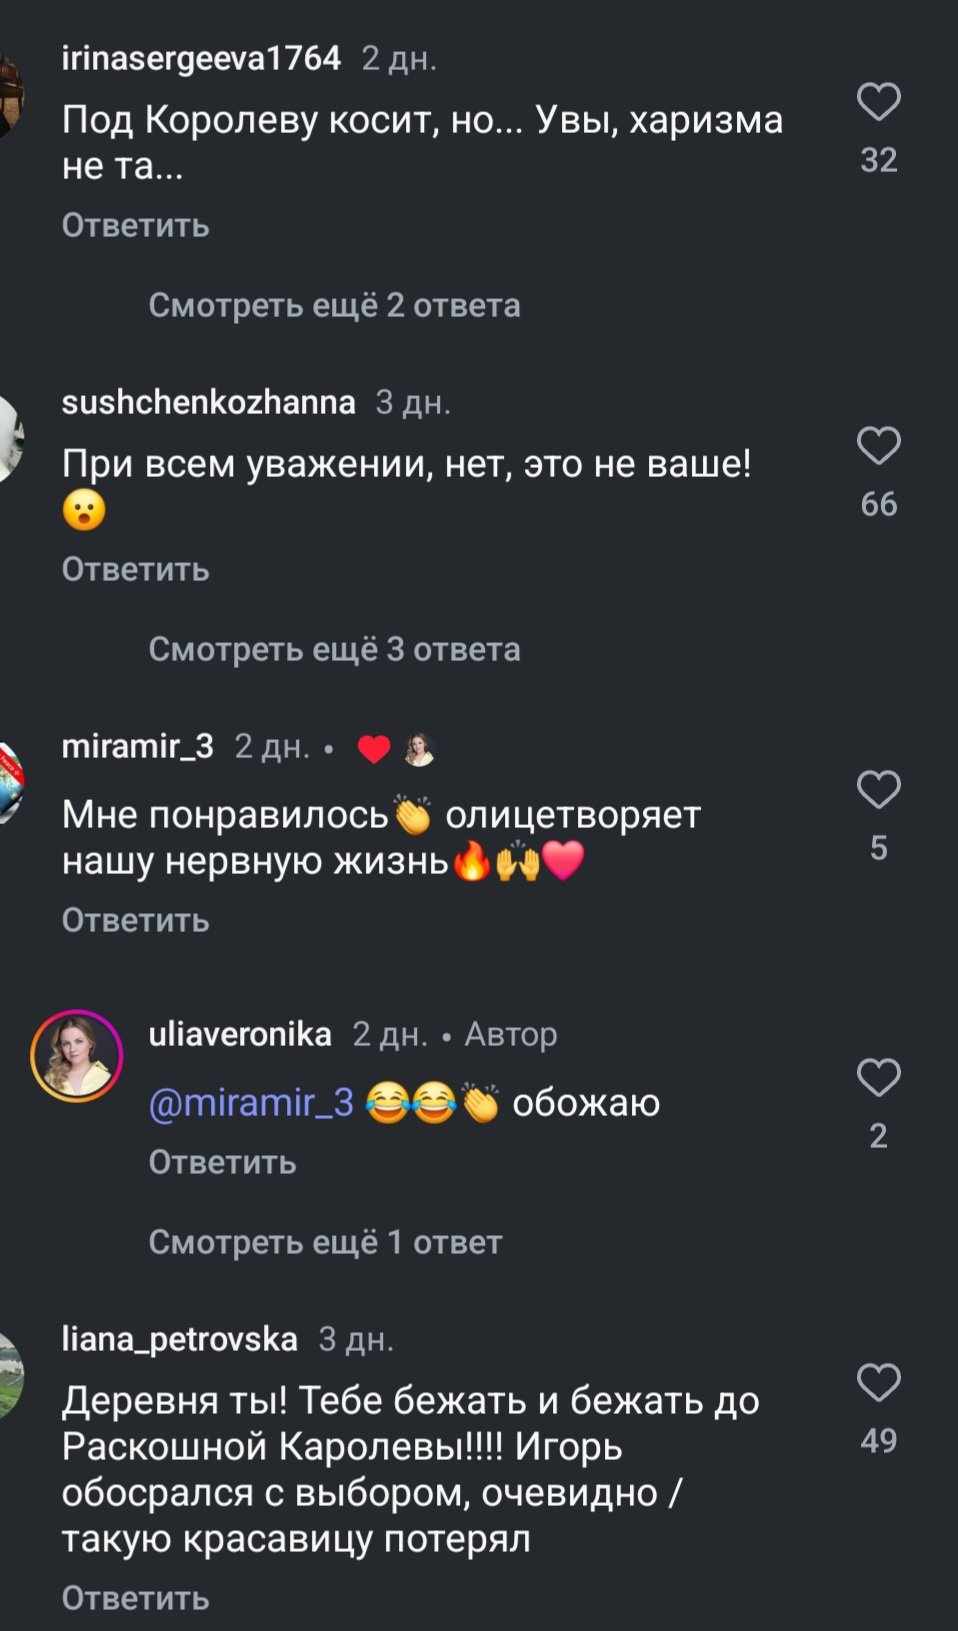The width and height of the screenshot is (958, 1631).
Task: Open liana_petrovska's profile via username
Action: (x=179, y=1339)
